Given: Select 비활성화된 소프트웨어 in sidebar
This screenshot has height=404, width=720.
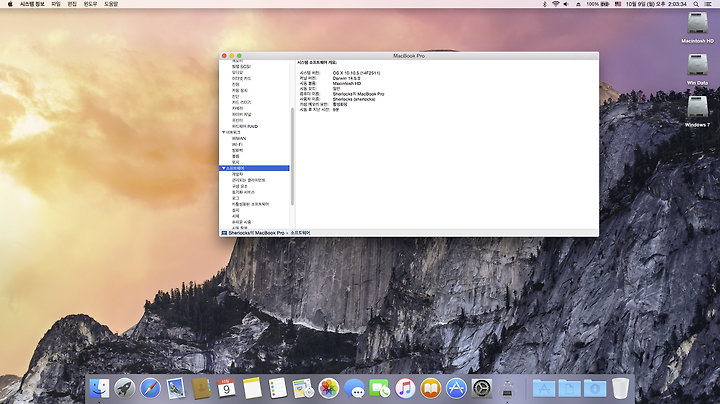Looking at the screenshot, I should pos(250,204).
